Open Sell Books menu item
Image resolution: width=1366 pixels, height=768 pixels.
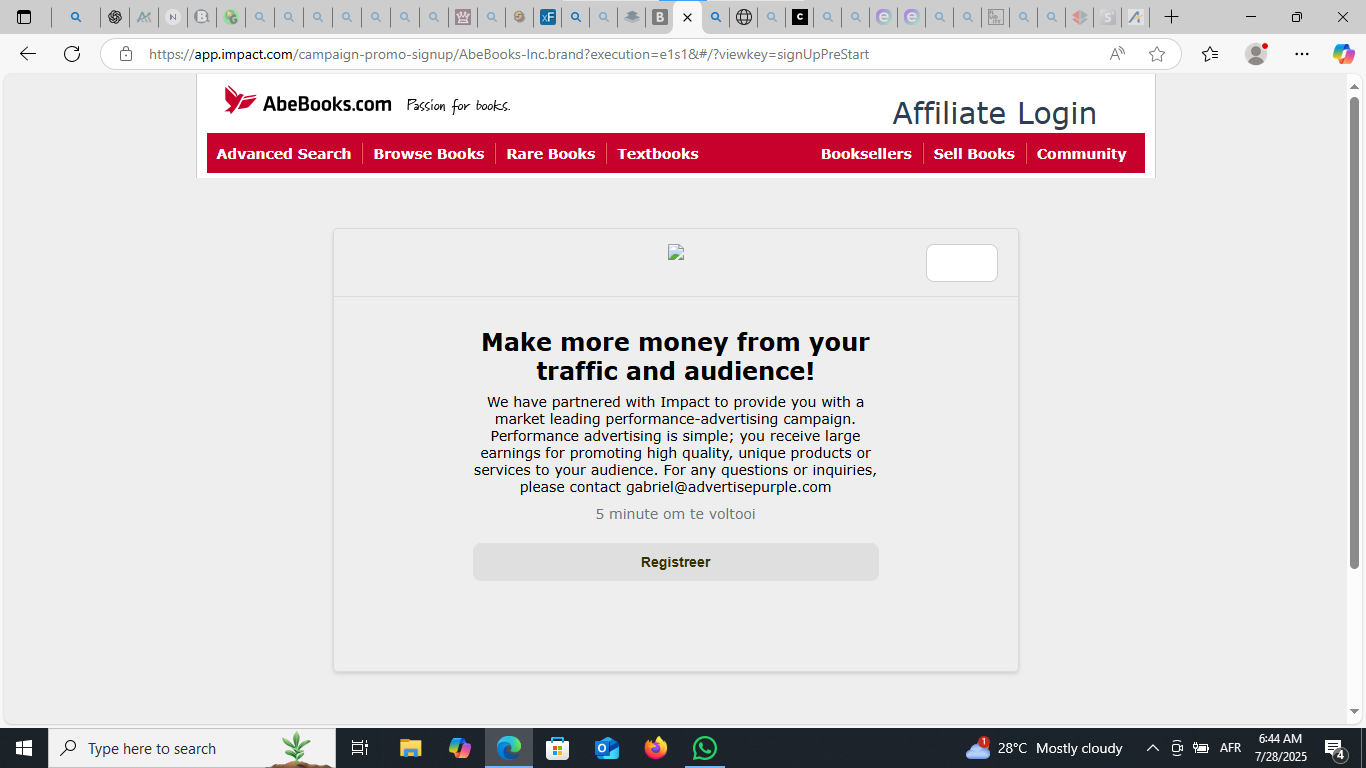pos(974,154)
